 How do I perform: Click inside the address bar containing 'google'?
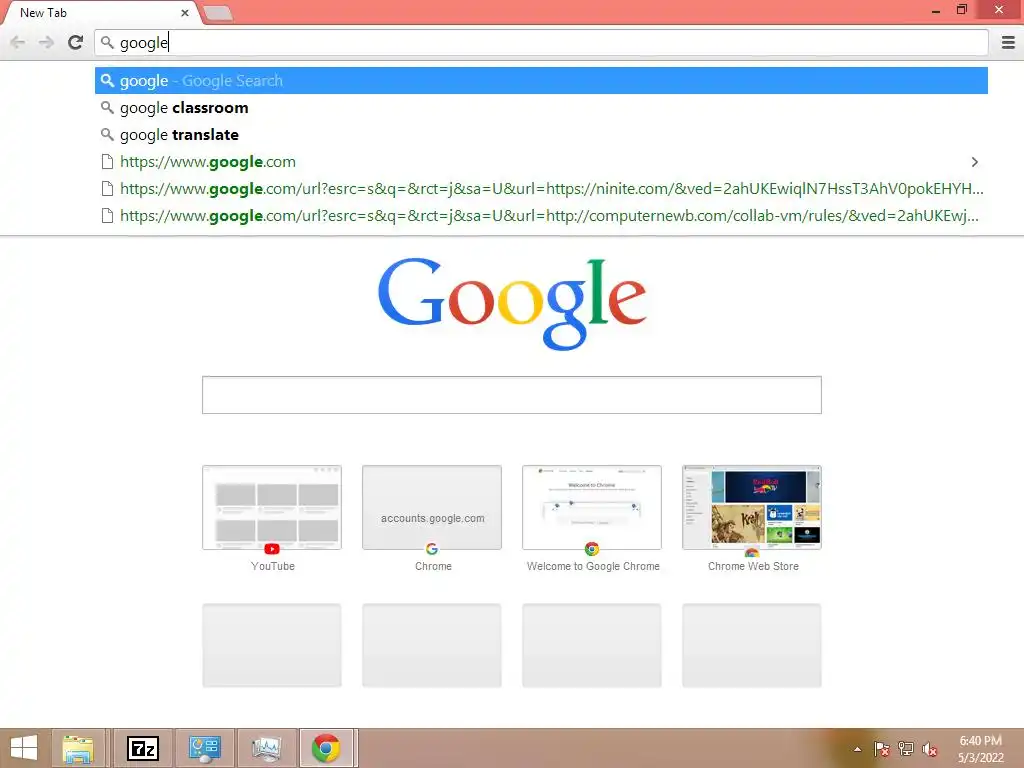pos(541,43)
